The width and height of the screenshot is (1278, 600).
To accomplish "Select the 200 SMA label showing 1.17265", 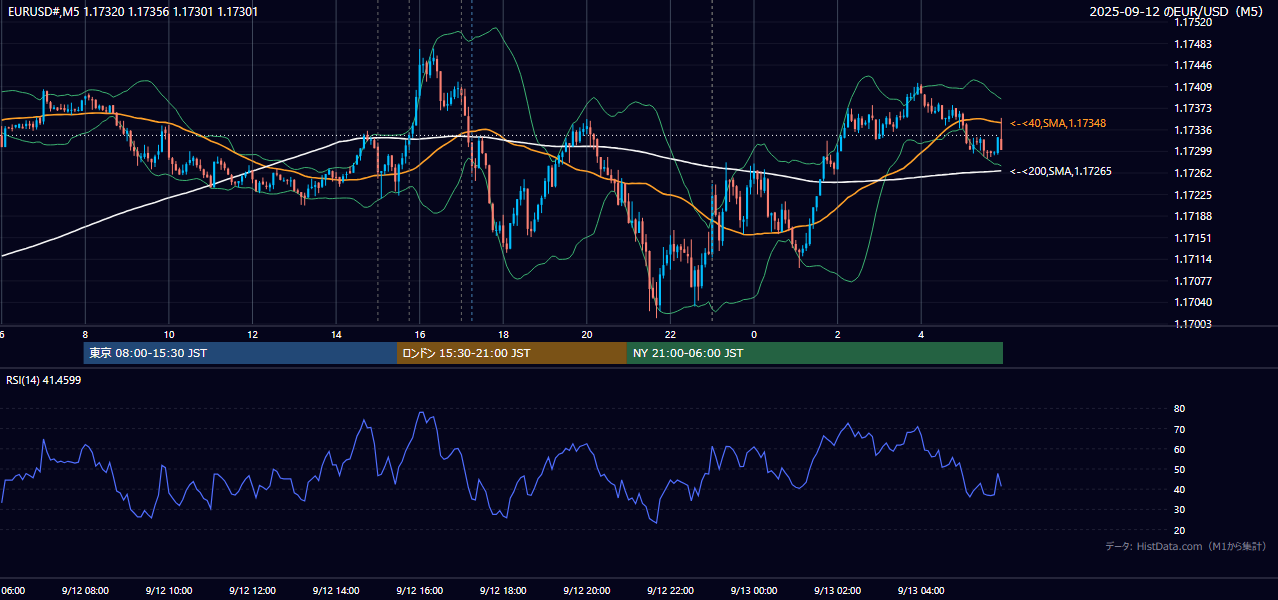I will (1061, 171).
